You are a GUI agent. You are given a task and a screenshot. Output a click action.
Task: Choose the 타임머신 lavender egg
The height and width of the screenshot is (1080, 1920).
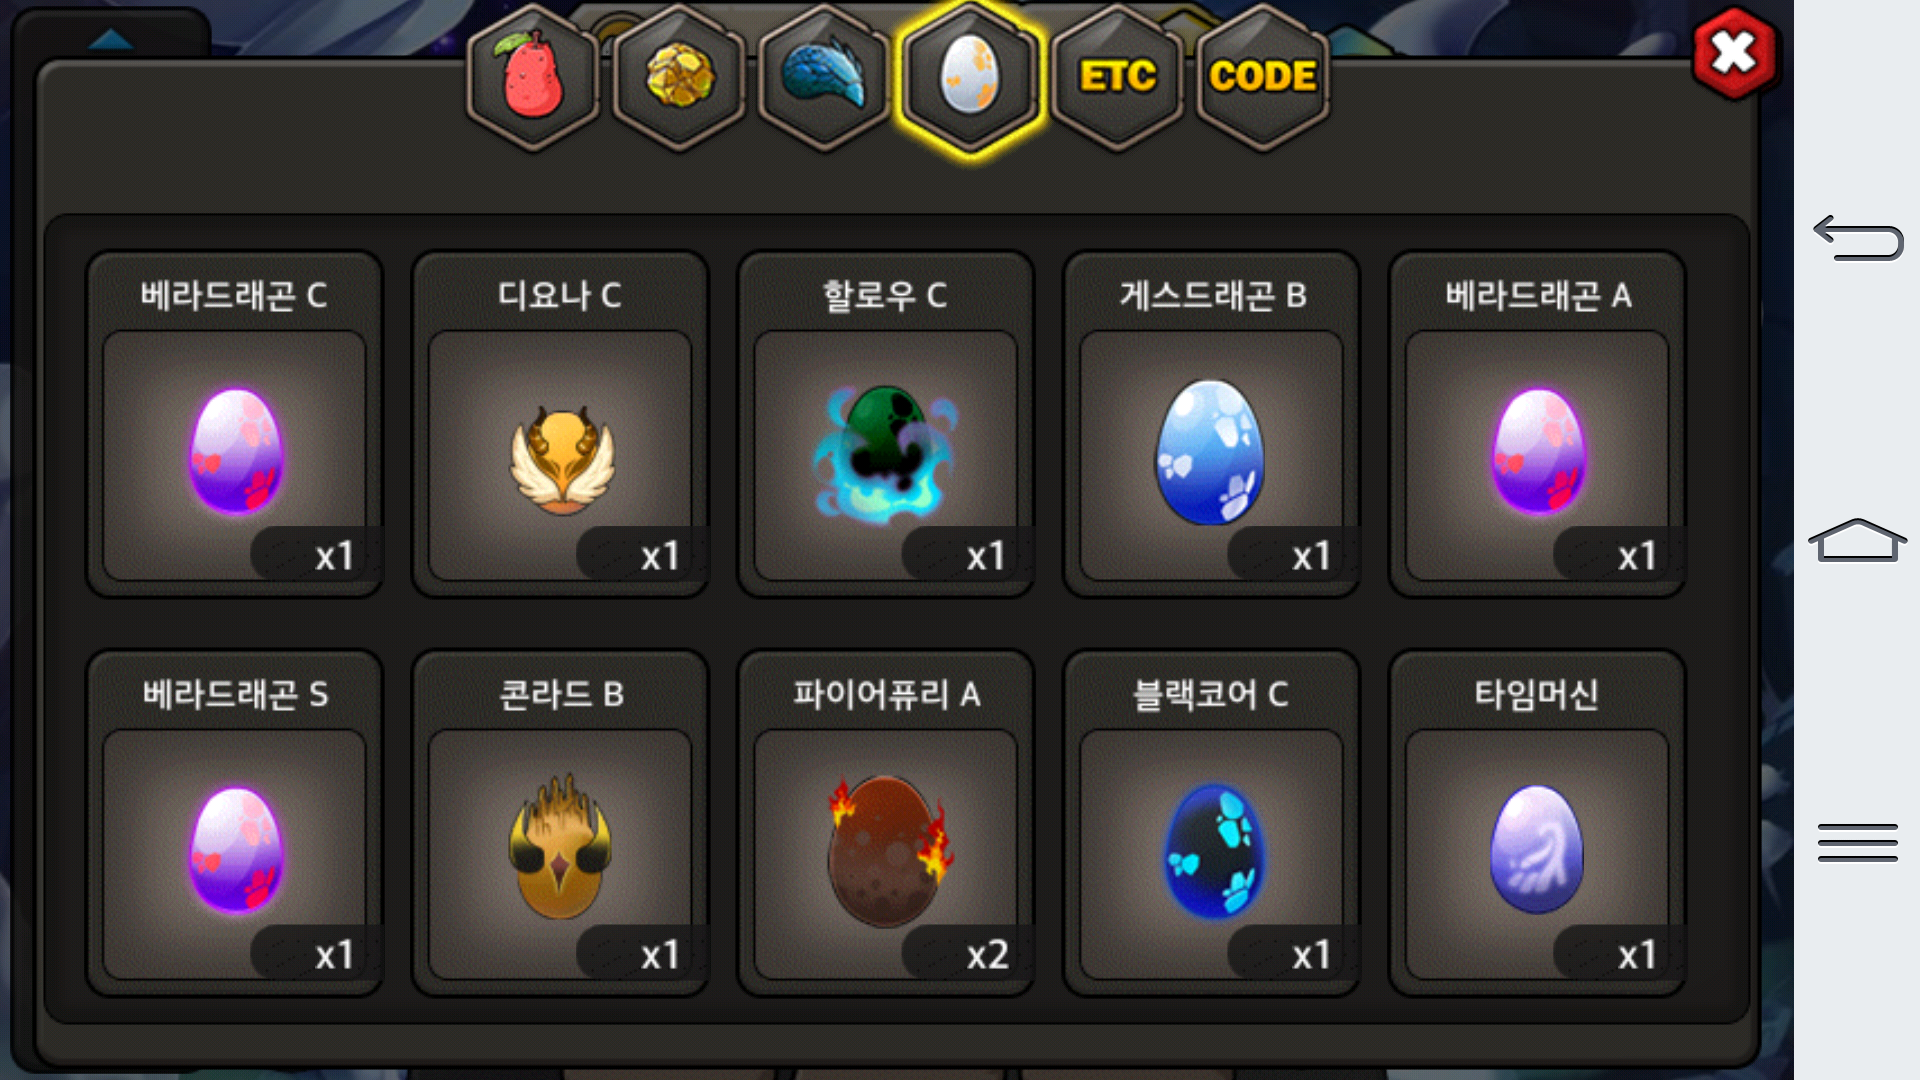tap(1537, 823)
